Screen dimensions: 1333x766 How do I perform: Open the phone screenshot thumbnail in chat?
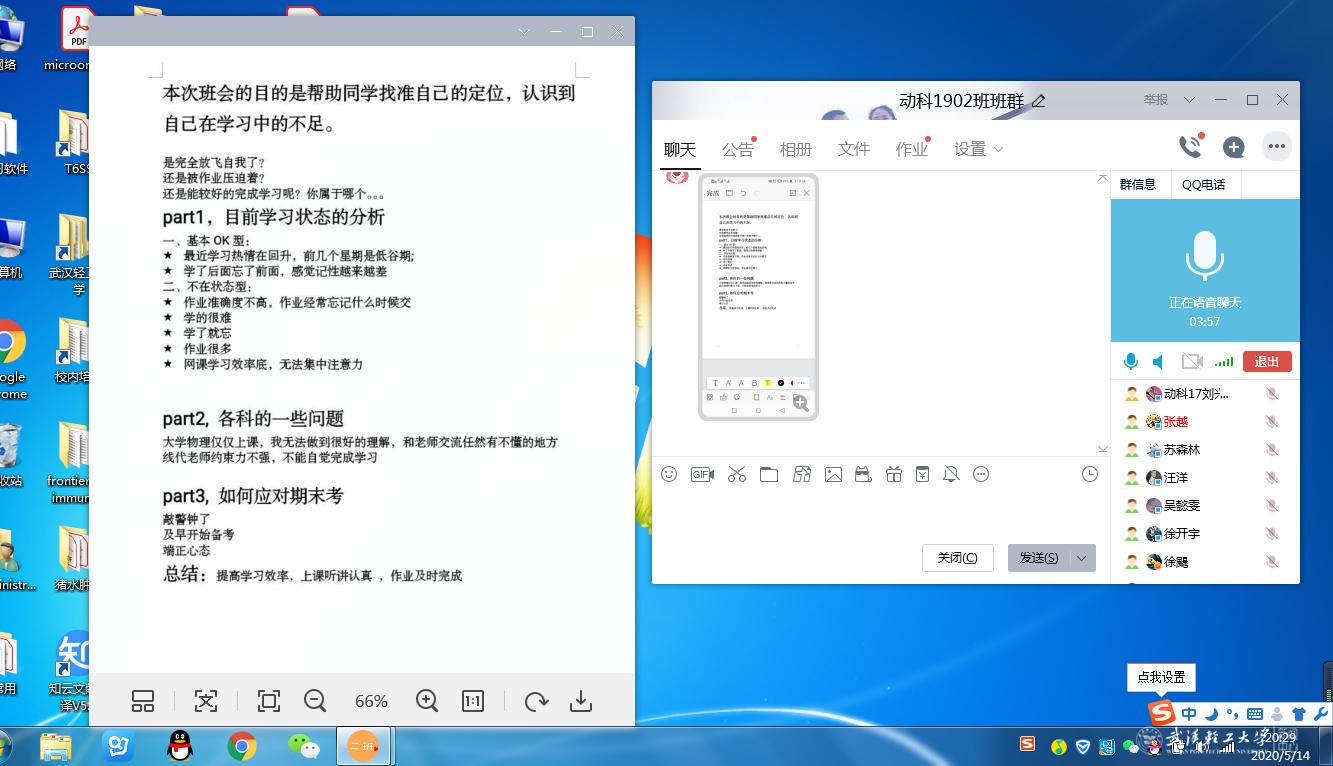click(x=758, y=297)
